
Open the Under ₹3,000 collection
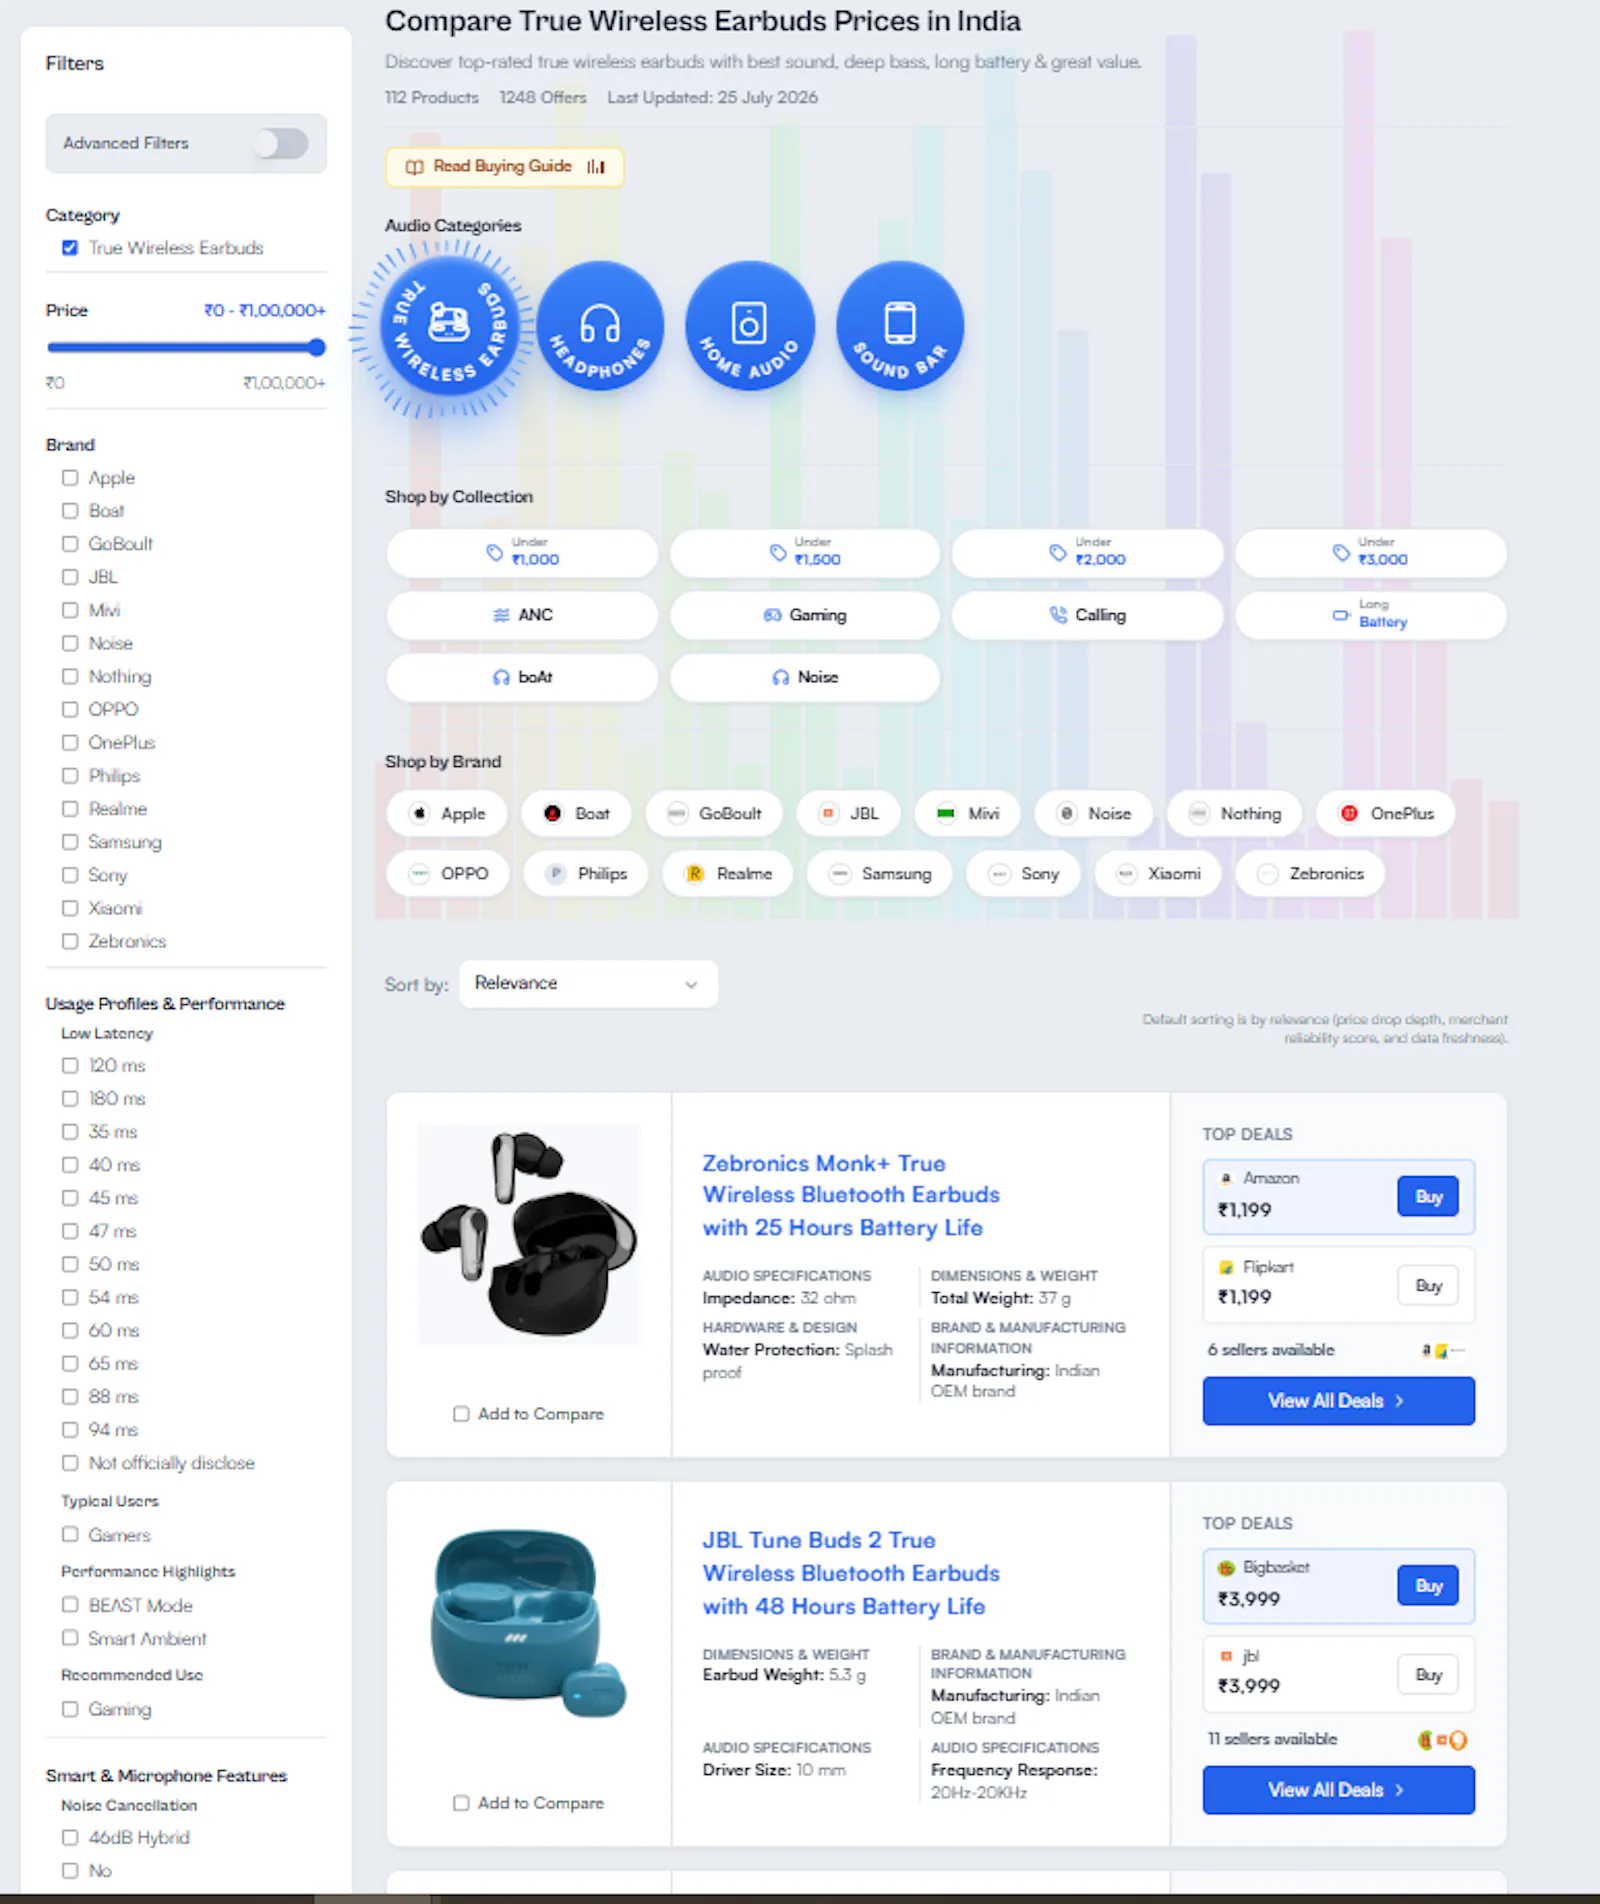click(x=1371, y=553)
